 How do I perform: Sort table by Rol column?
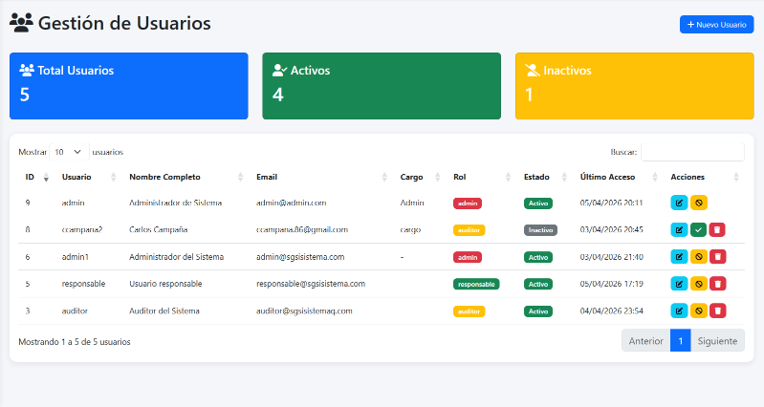click(481, 177)
